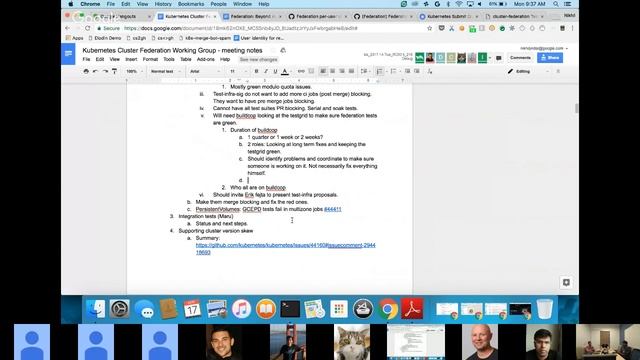Image resolution: width=640 pixels, height=360 pixels.
Task: Click the document vertical scrollbar
Action: [576, 108]
